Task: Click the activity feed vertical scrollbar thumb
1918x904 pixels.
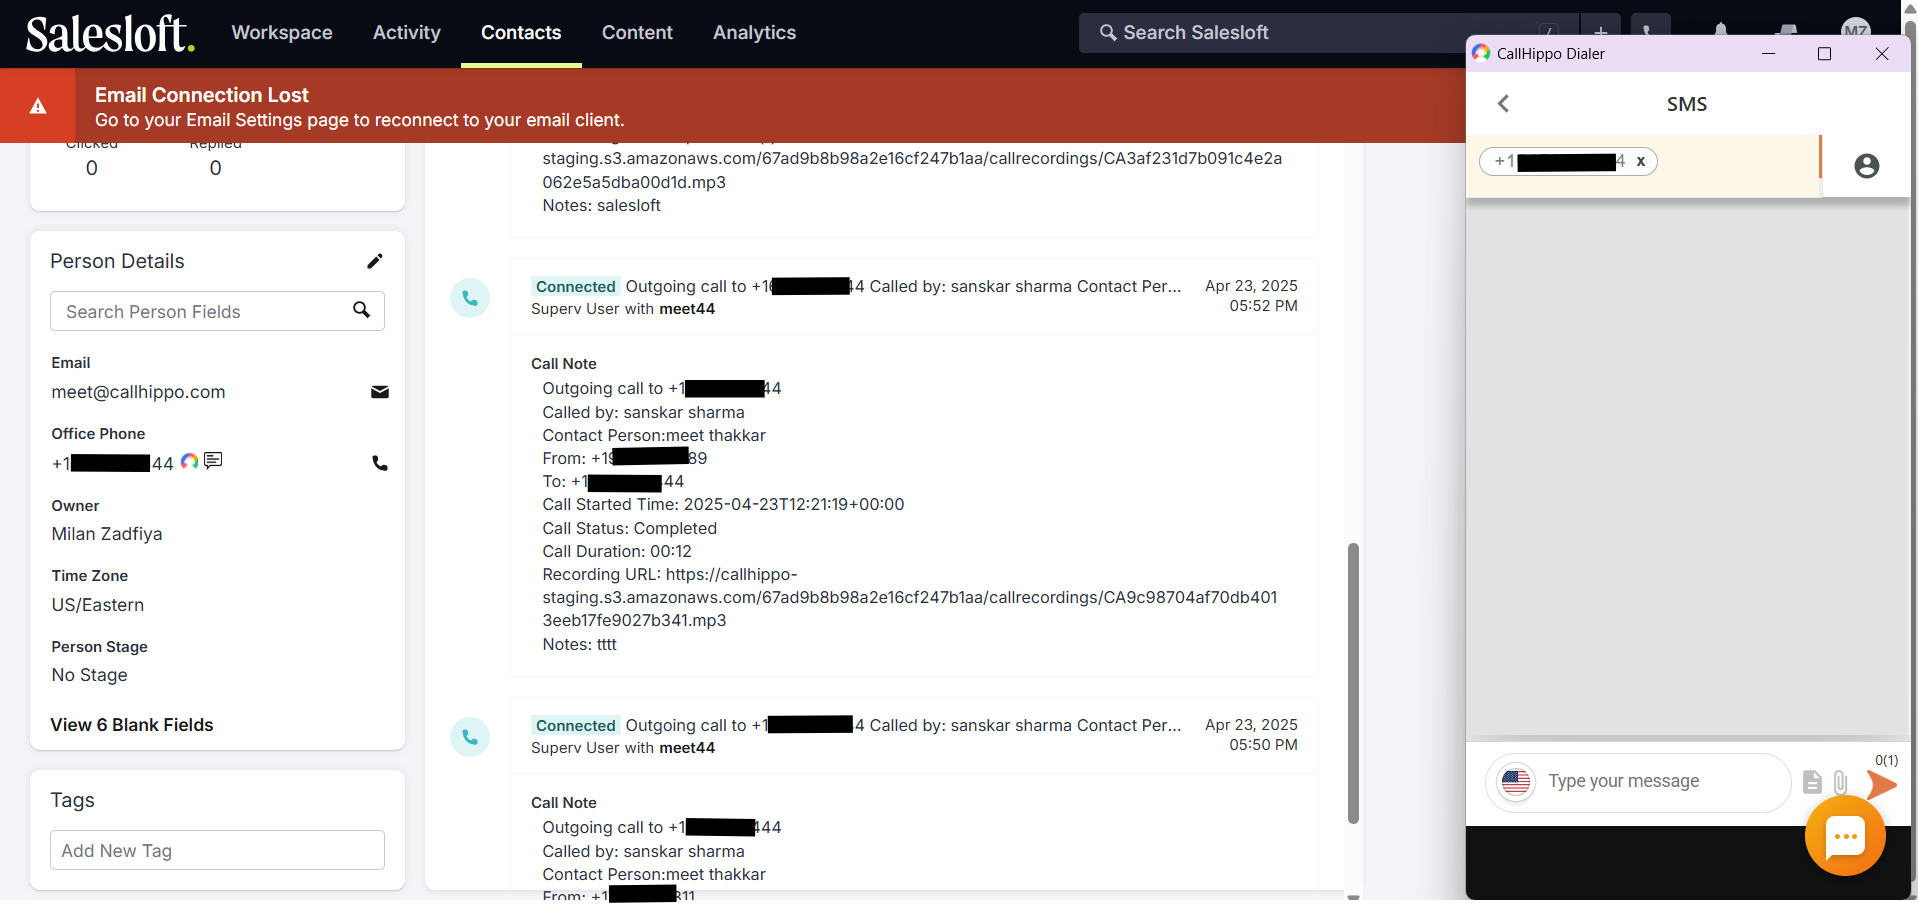Action: point(1353,683)
